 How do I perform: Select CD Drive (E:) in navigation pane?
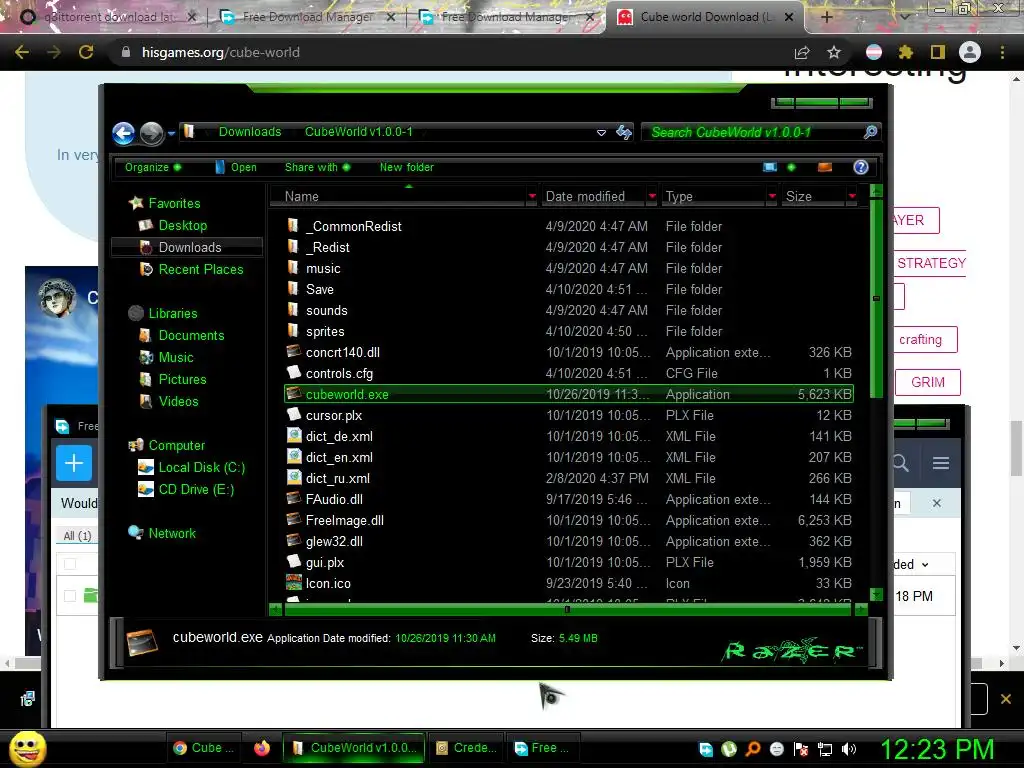(186, 489)
